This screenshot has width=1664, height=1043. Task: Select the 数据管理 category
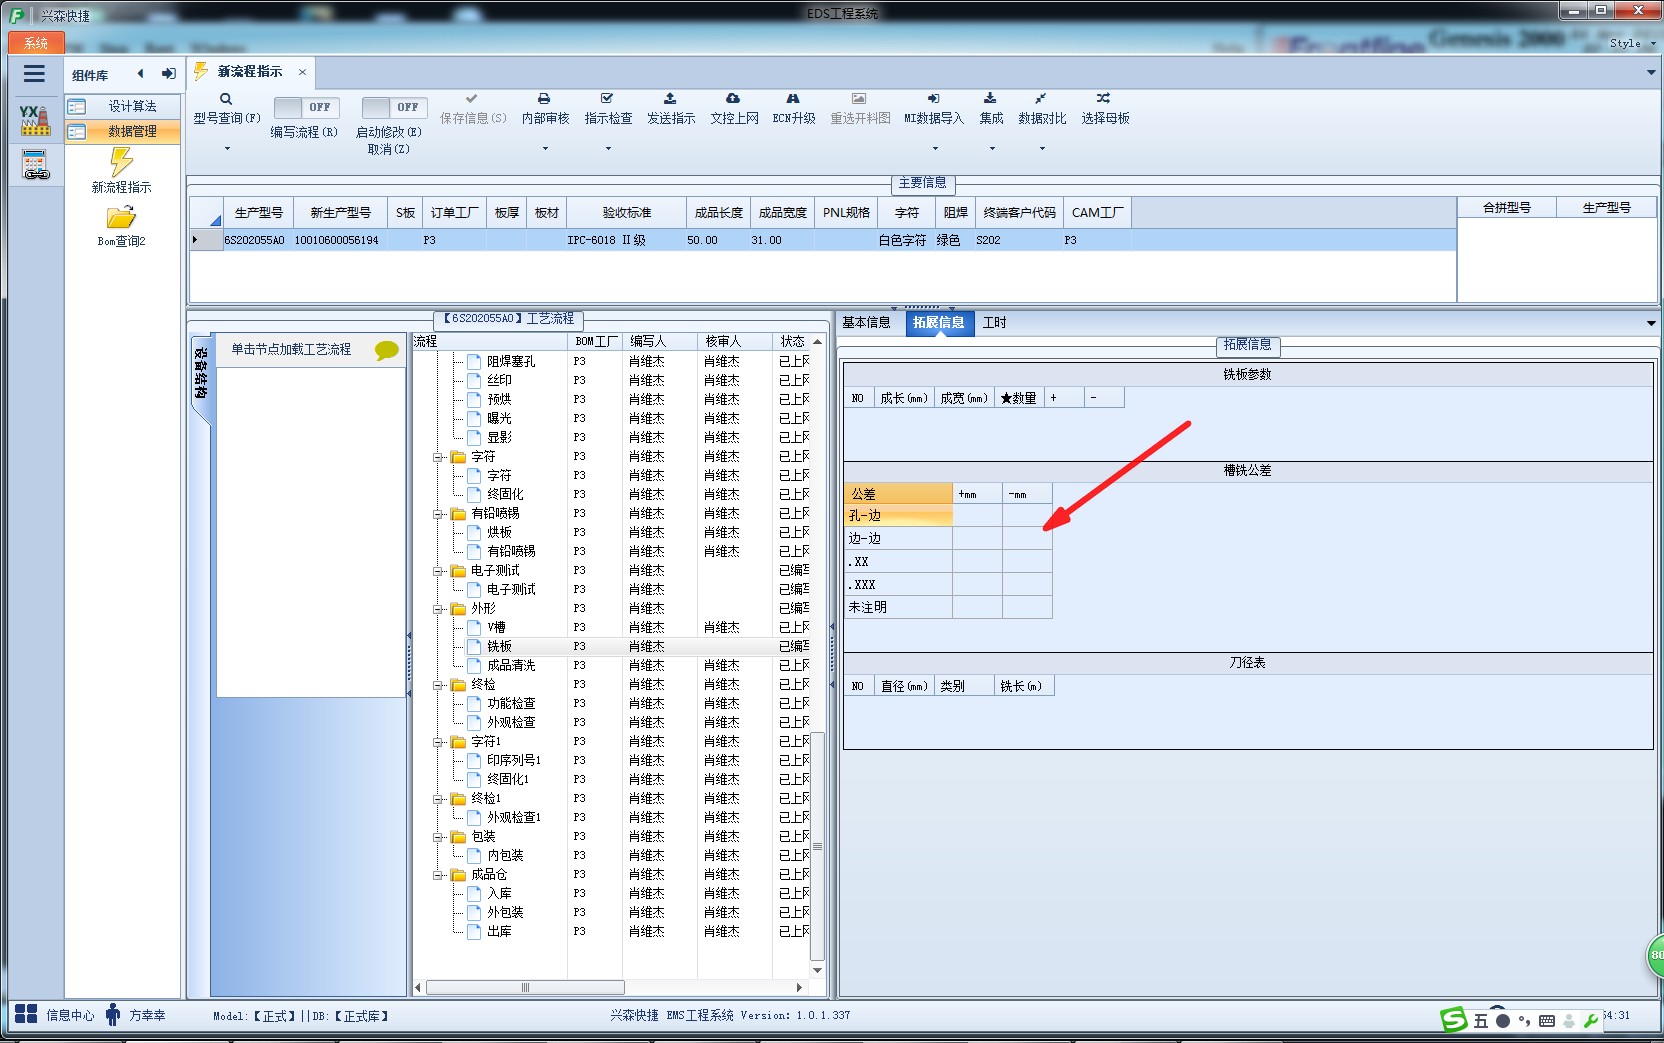click(123, 131)
